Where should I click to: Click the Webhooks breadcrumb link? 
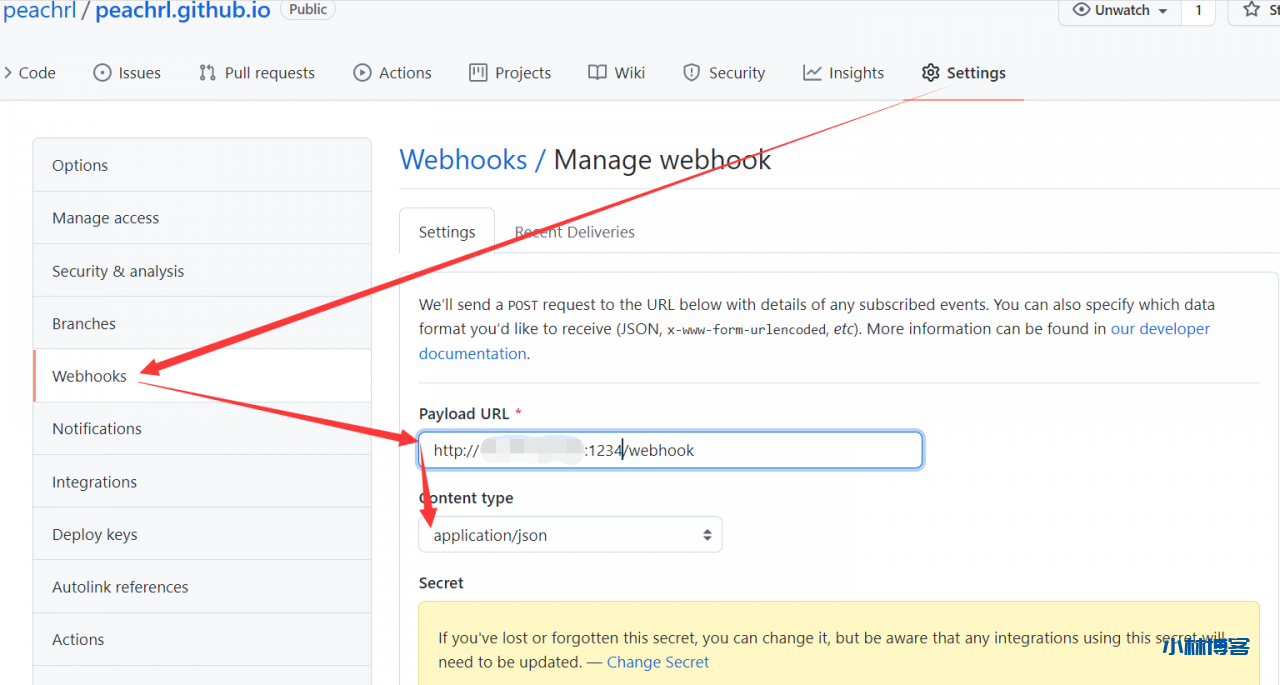463,160
